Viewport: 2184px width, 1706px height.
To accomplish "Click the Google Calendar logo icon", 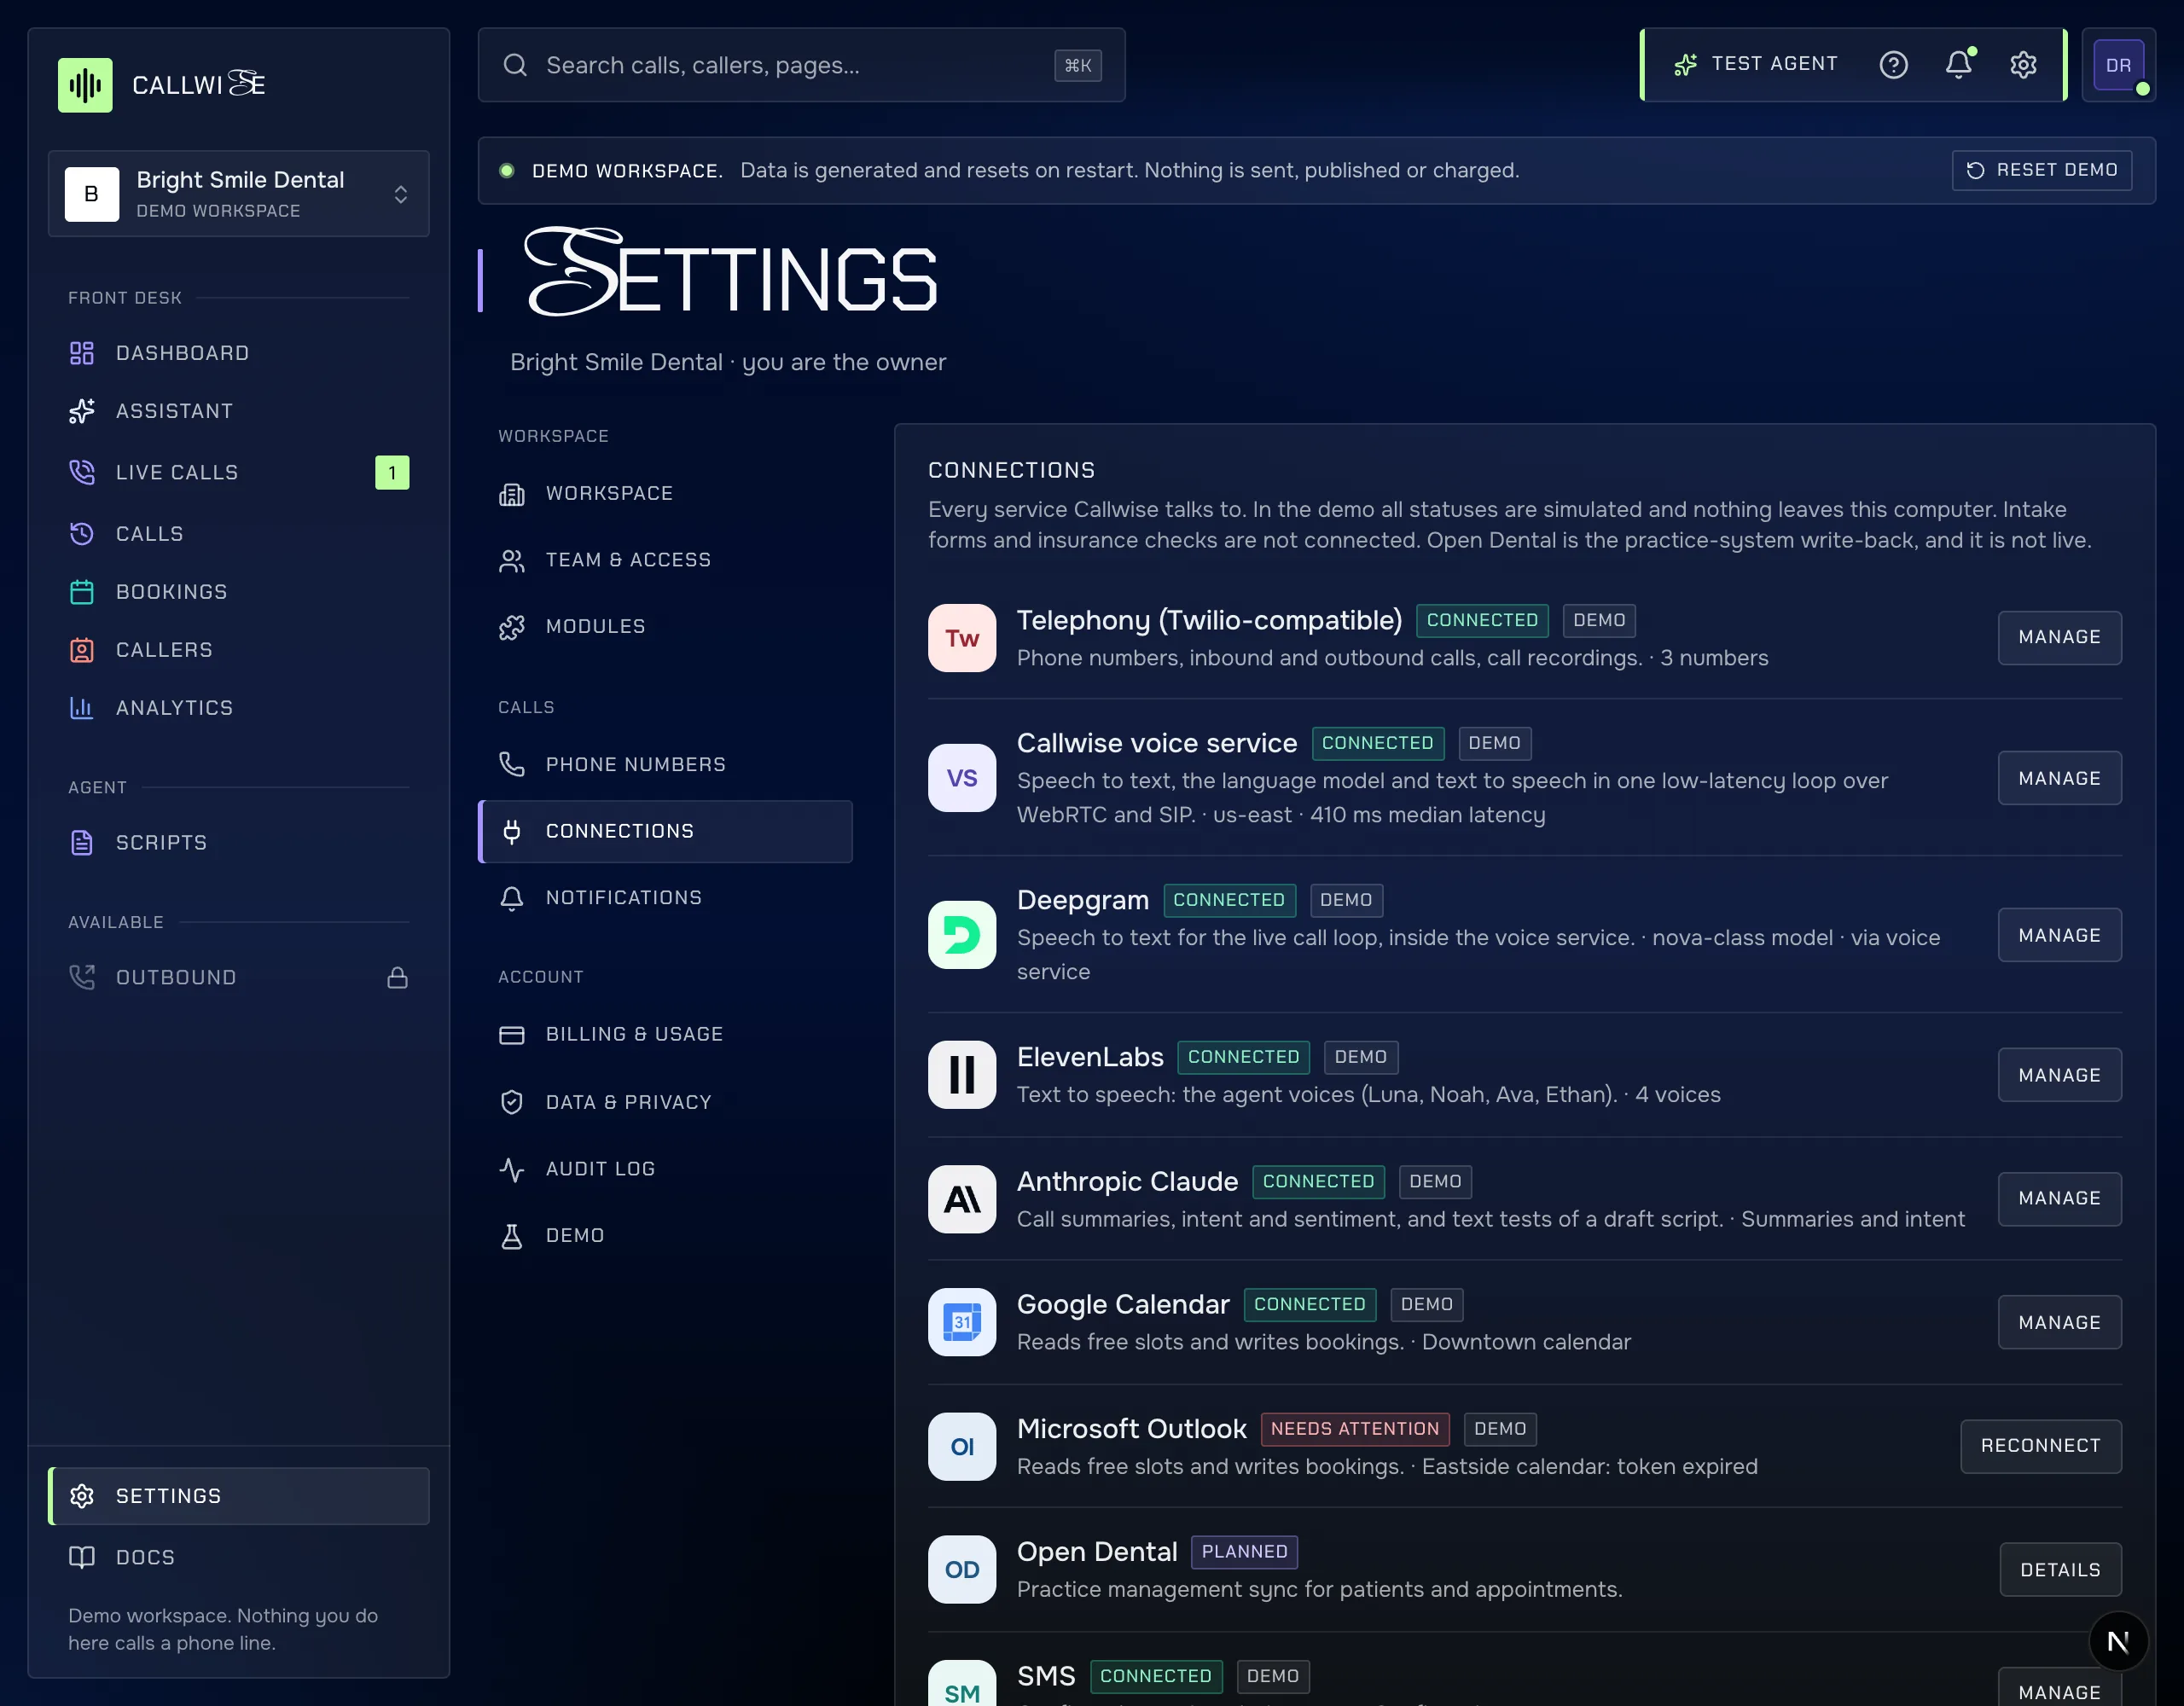I will (x=961, y=1322).
